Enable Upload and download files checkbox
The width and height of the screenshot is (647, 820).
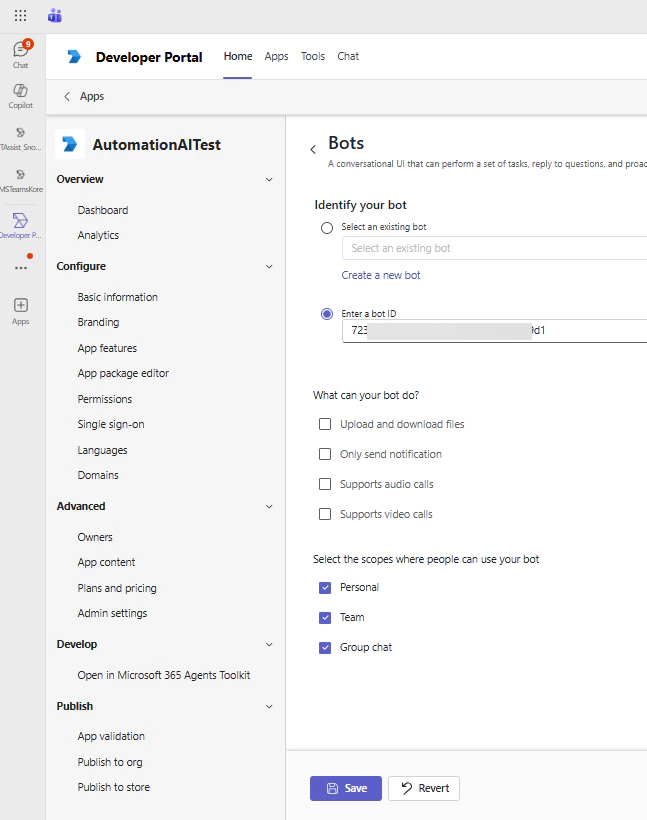[x=325, y=424]
